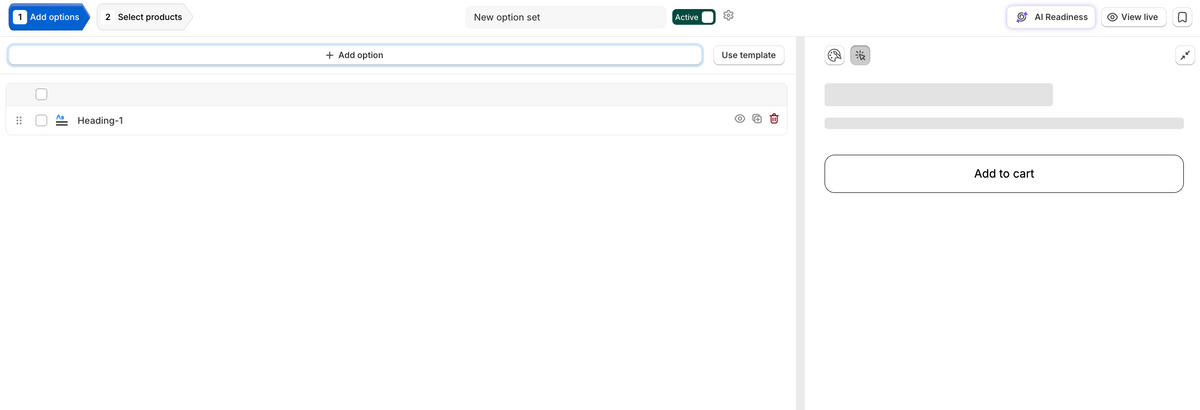This screenshot has height=410, width=1200.
Task: Click the View live button
Action: [x=1133, y=17]
